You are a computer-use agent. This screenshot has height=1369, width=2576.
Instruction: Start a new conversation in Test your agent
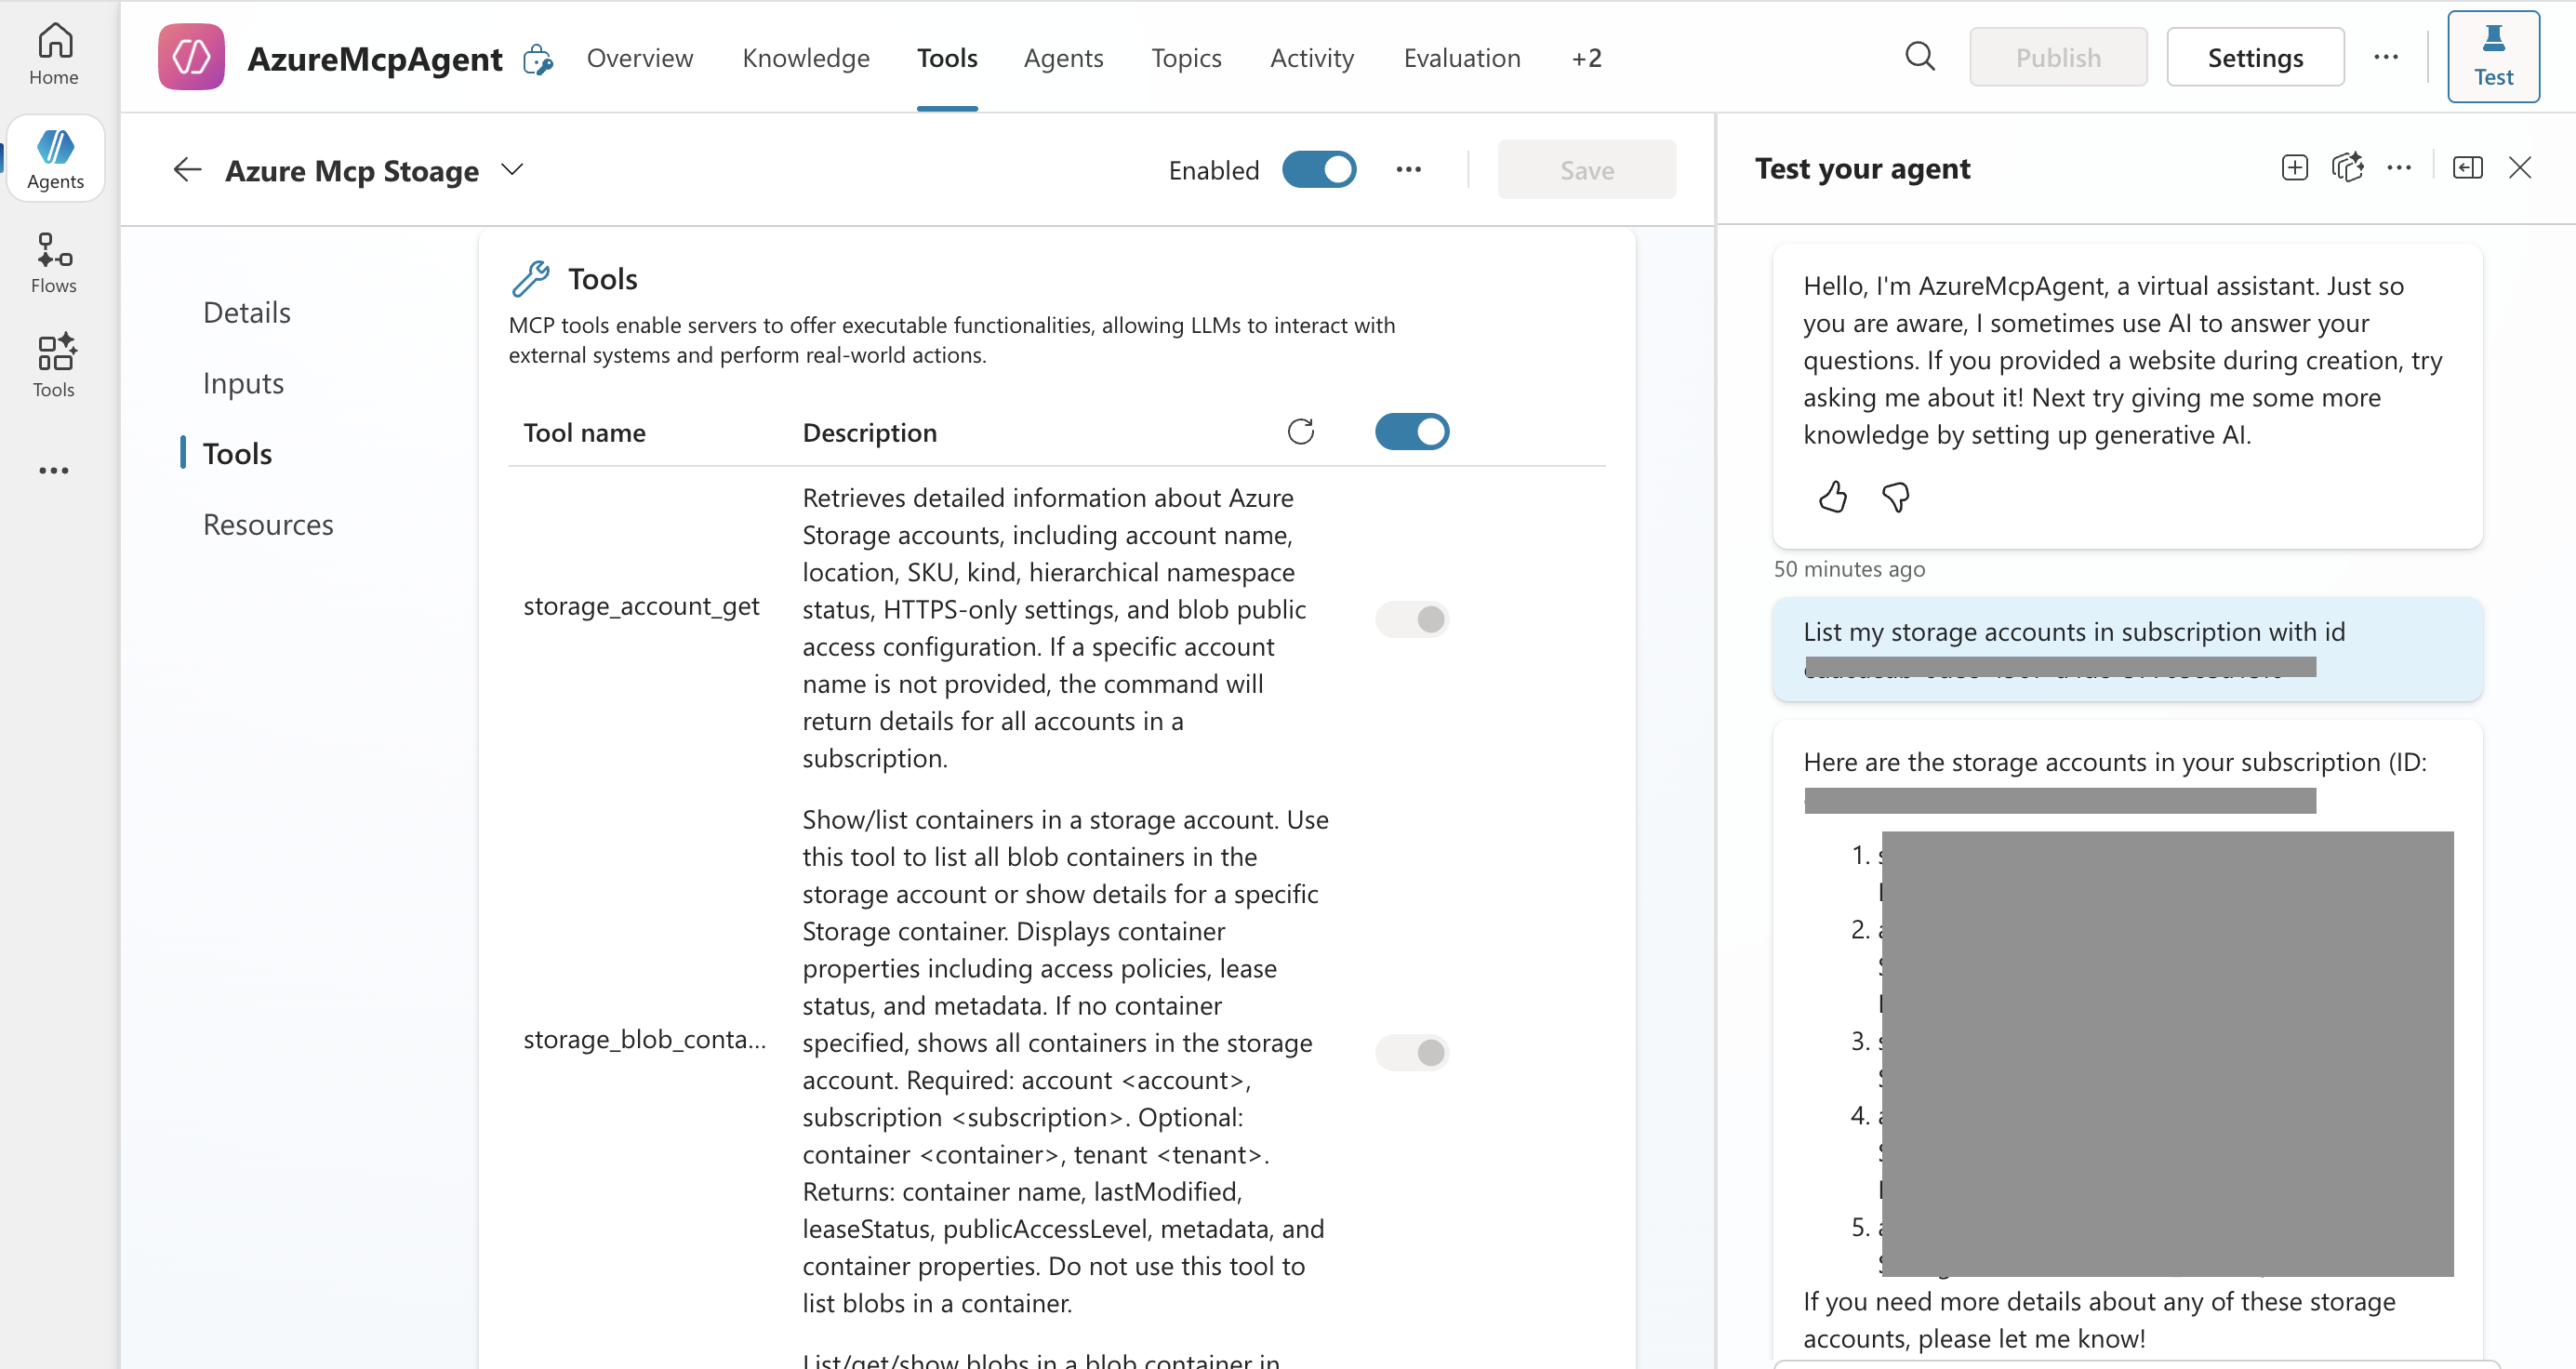(2295, 168)
